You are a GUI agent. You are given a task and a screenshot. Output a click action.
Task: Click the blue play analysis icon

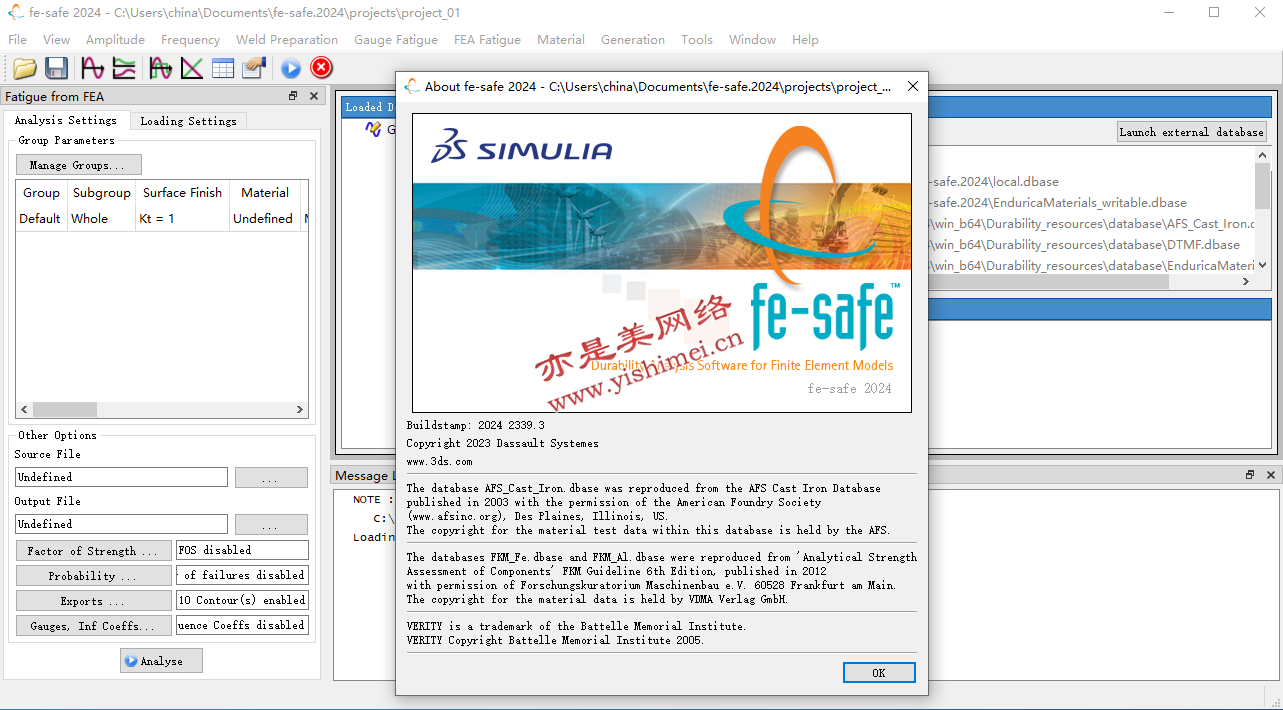(x=290, y=68)
